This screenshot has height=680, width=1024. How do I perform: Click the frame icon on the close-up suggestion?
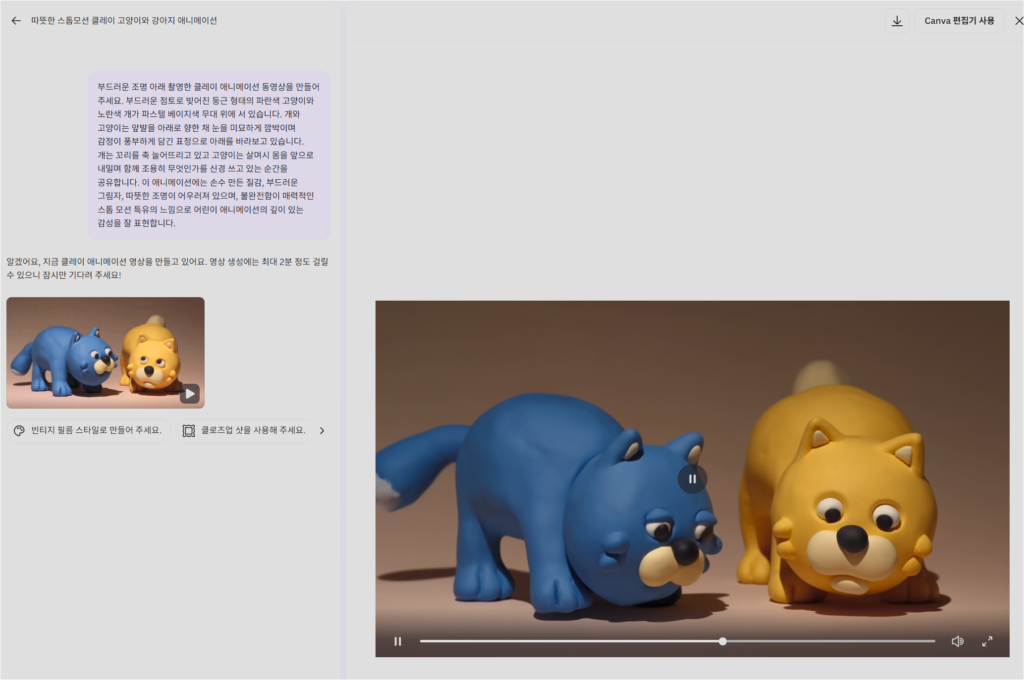188,431
